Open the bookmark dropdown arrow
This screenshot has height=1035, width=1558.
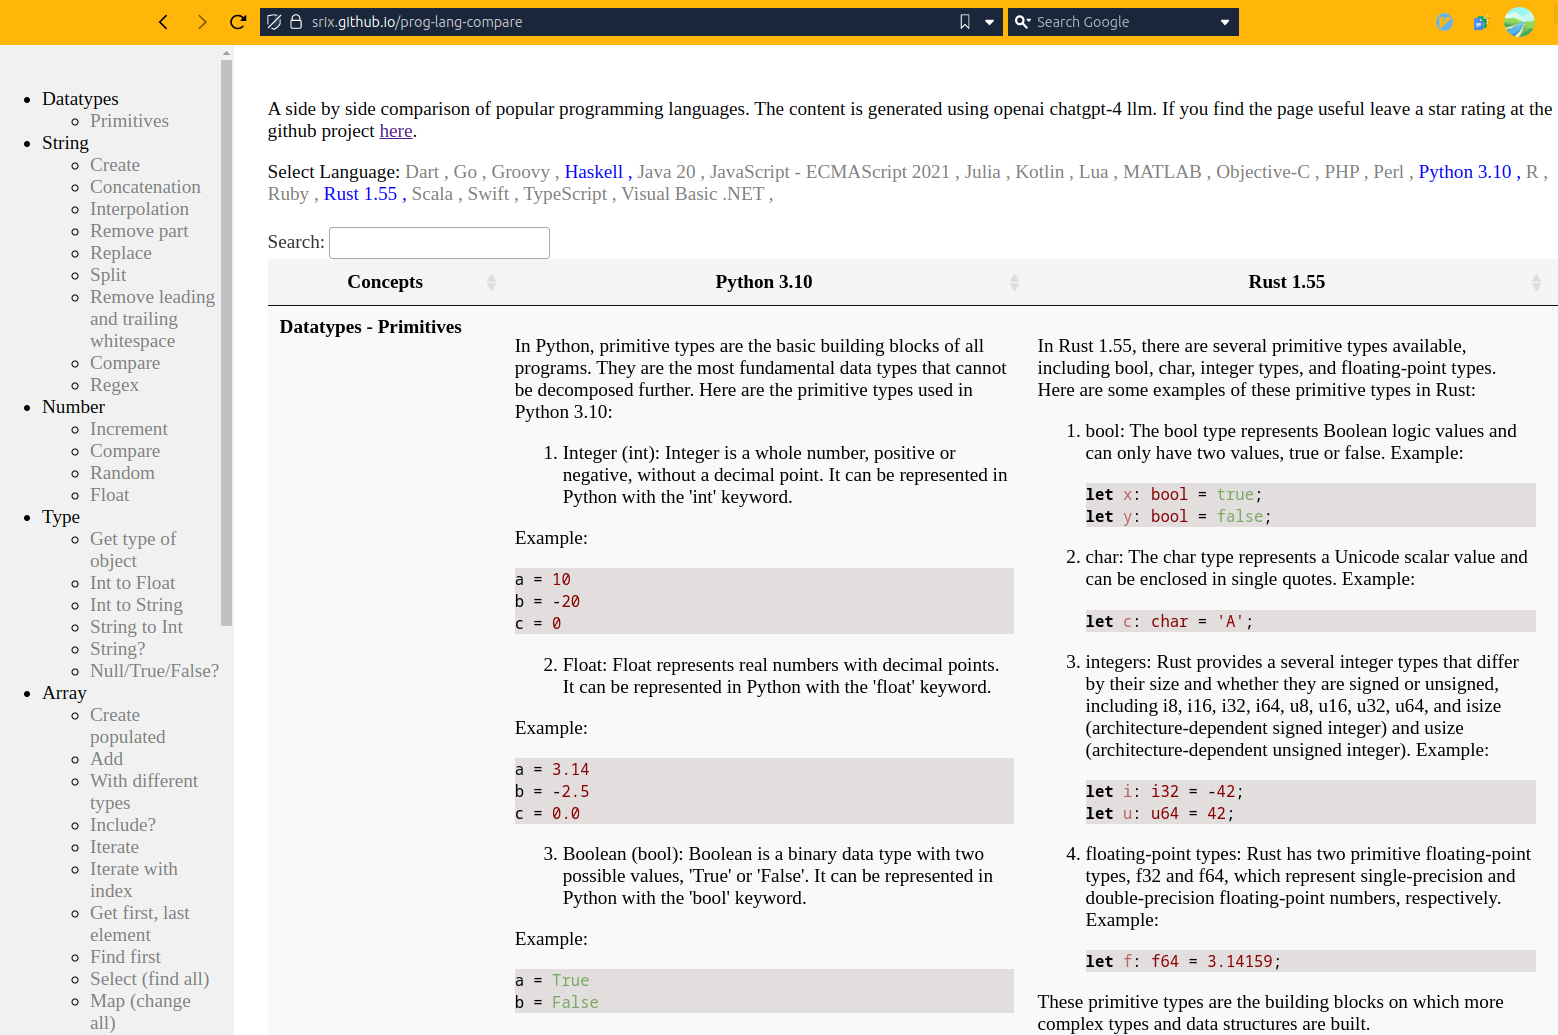point(989,22)
